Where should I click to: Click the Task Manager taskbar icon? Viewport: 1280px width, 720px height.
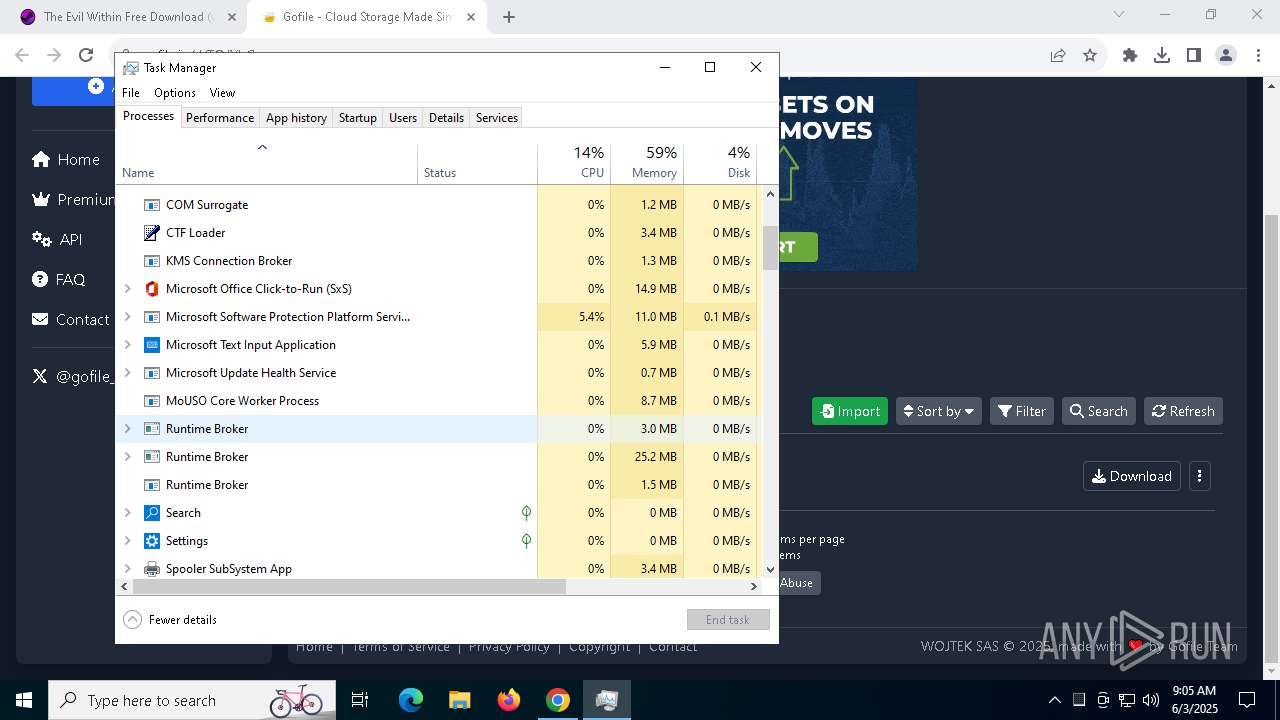(606, 700)
